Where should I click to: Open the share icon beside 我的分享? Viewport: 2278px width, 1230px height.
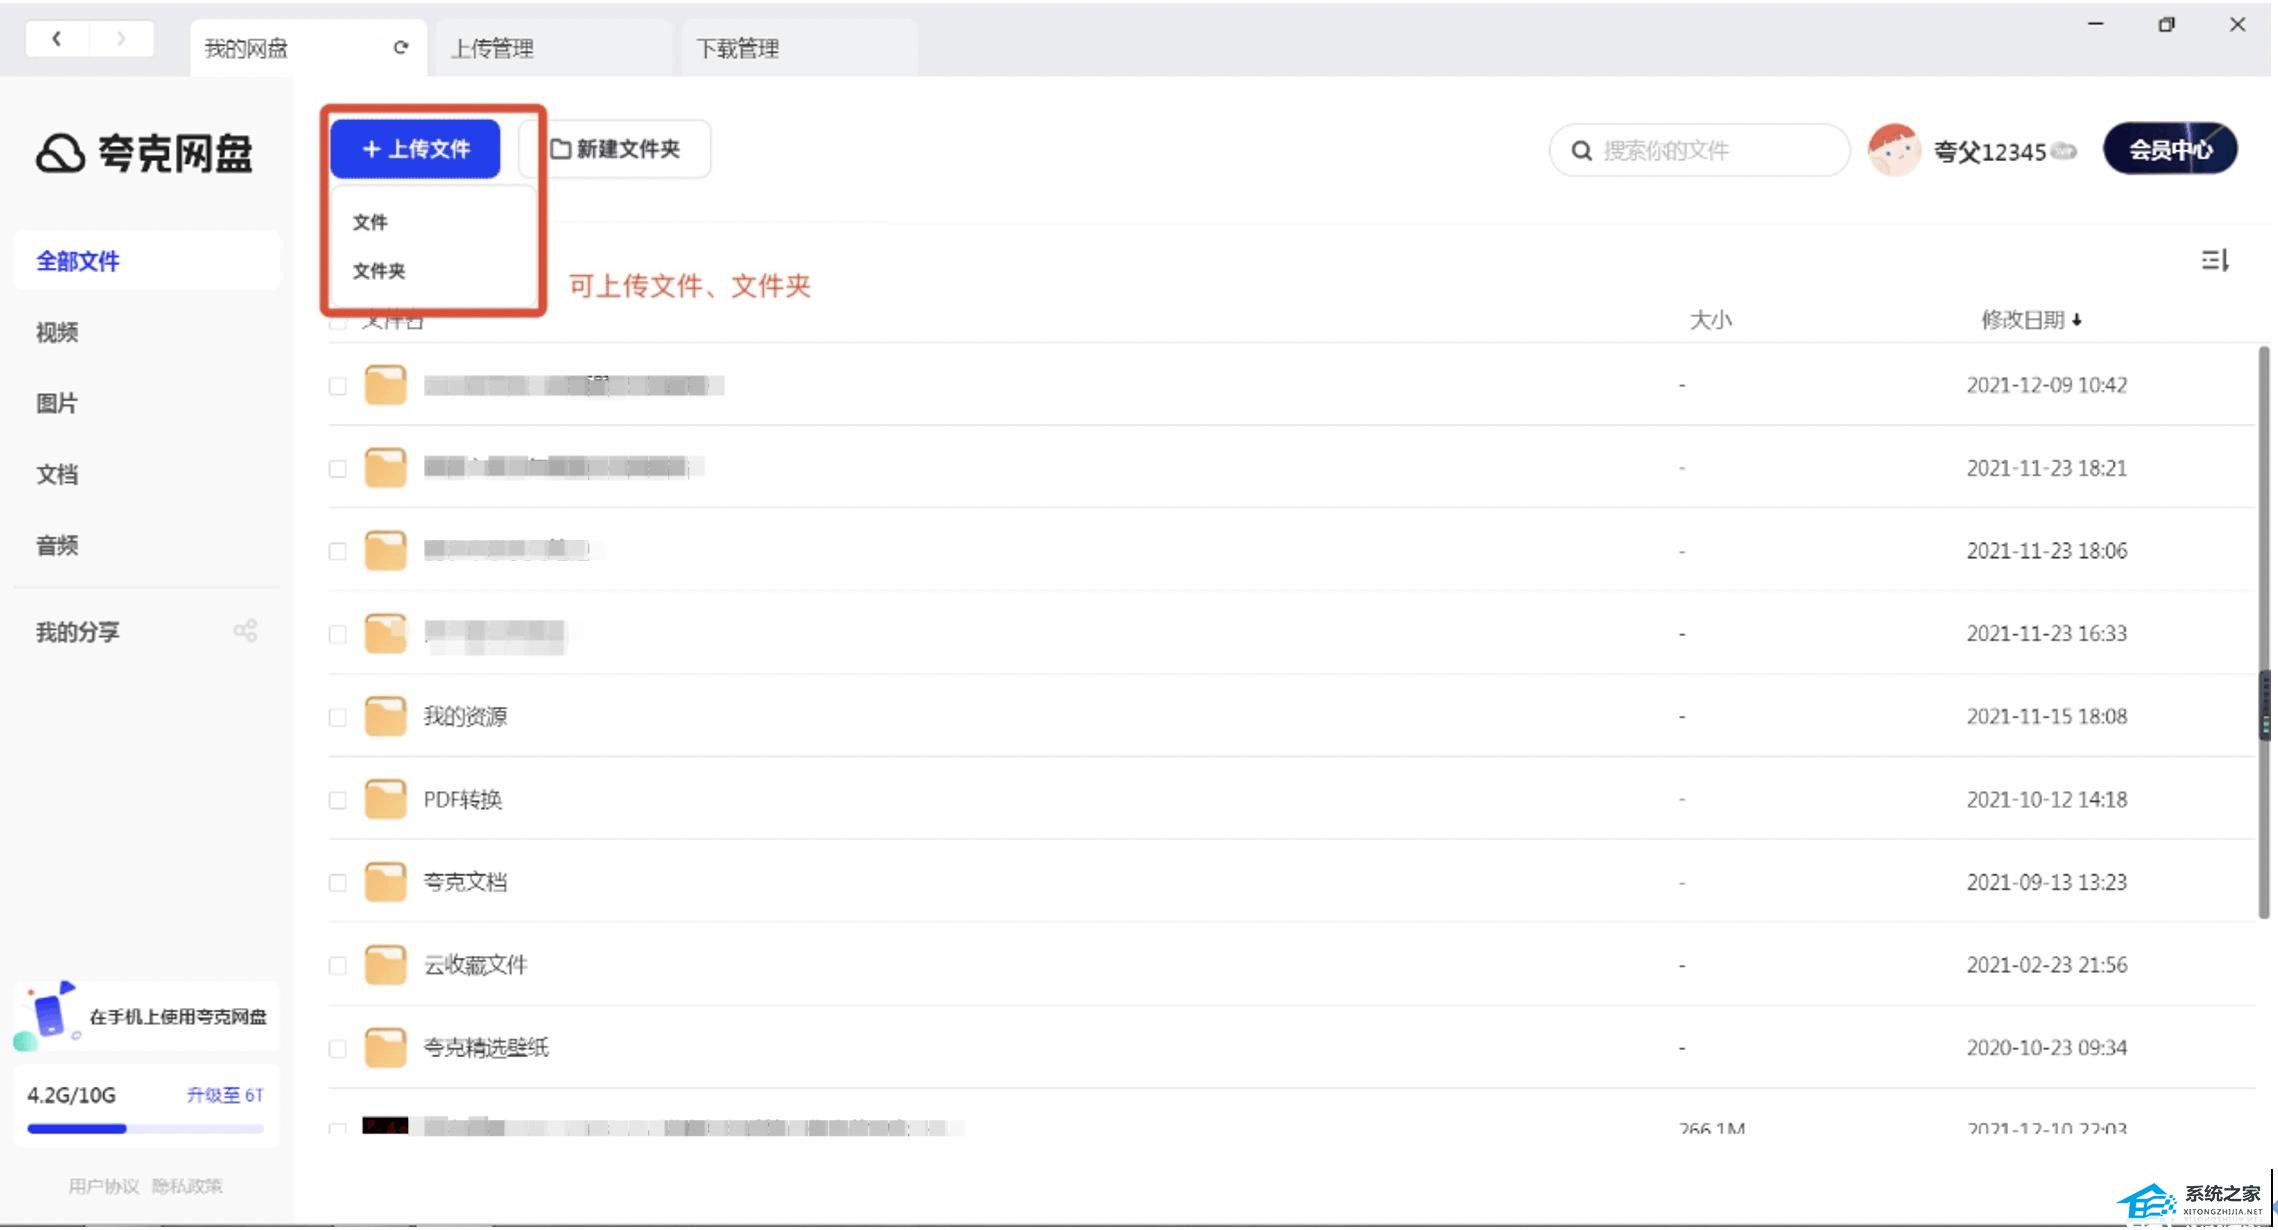[245, 631]
